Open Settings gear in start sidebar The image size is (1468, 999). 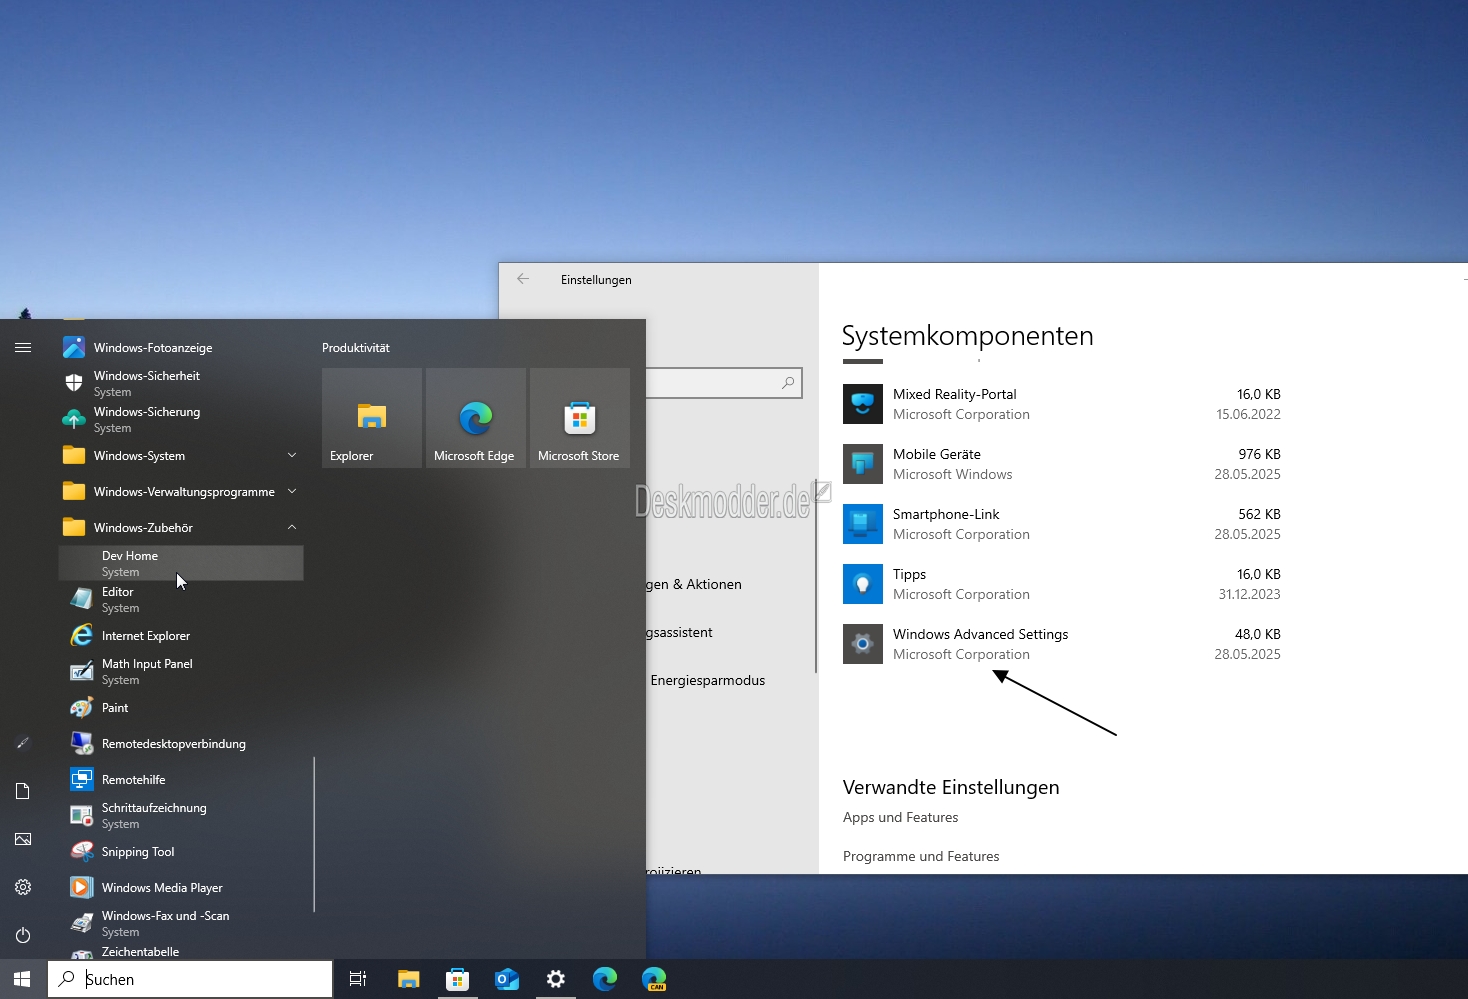click(x=23, y=887)
